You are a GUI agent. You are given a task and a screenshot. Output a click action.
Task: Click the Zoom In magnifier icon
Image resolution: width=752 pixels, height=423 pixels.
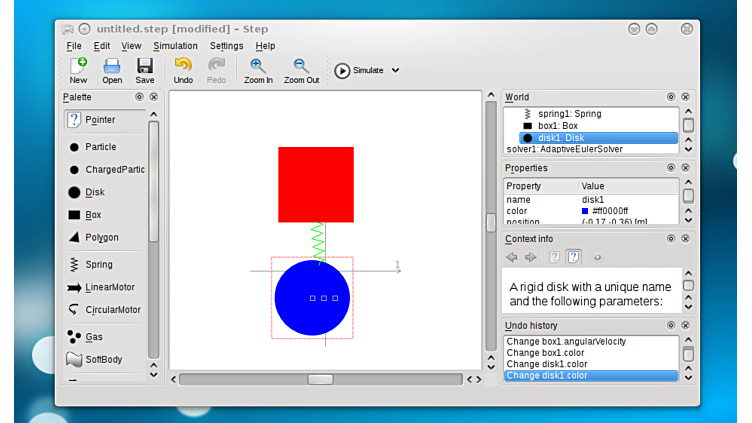258,67
